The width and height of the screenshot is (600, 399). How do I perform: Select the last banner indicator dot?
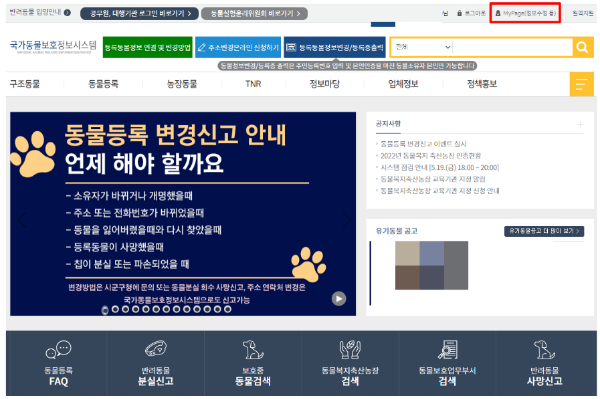(228, 309)
